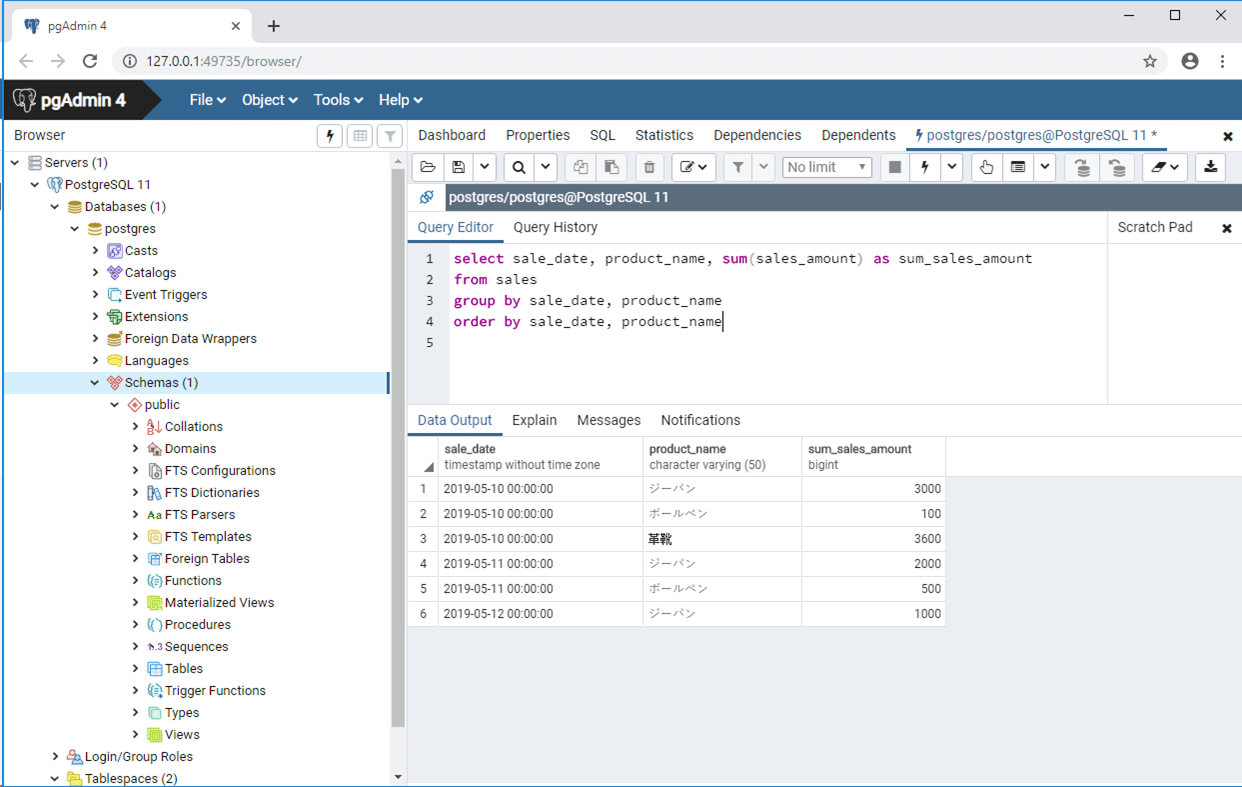The width and height of the screenshot is (1242, 787).
Task: Reload the page in the browser
Action: [x=90, y=61]
